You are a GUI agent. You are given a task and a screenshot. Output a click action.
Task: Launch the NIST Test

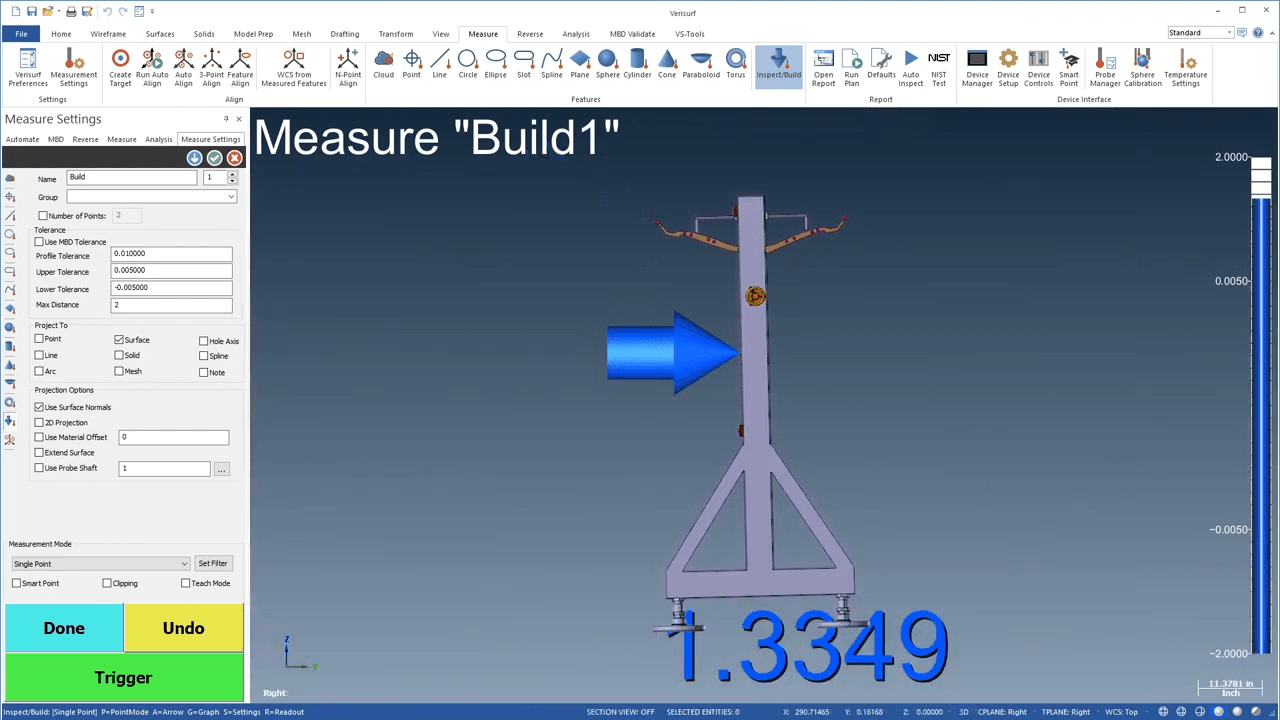coord(939,67)
